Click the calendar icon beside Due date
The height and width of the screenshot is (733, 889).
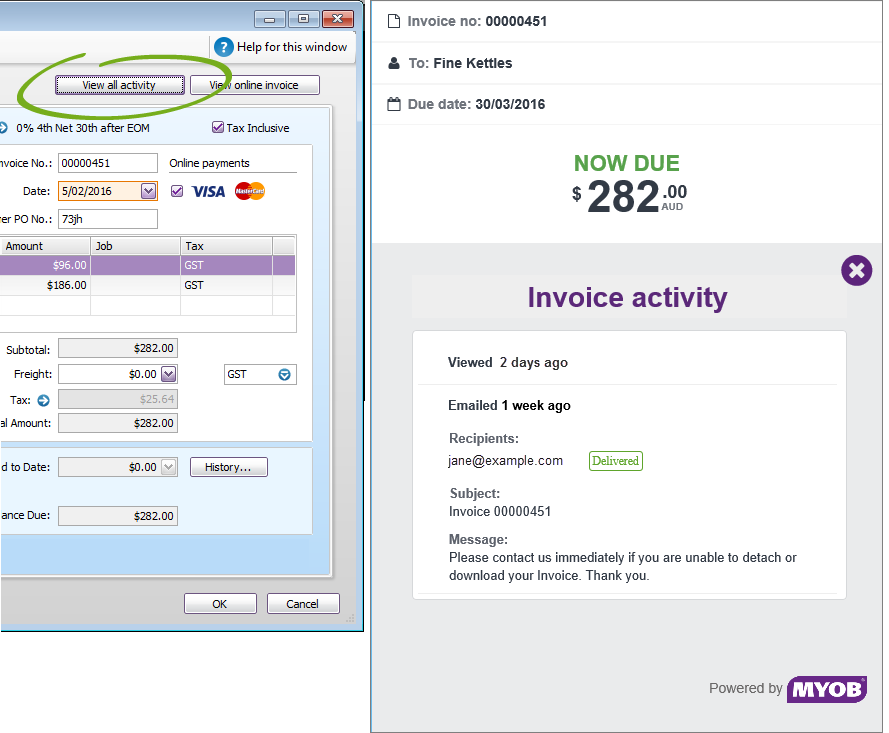pyautogui.click(x=394, y=104)
